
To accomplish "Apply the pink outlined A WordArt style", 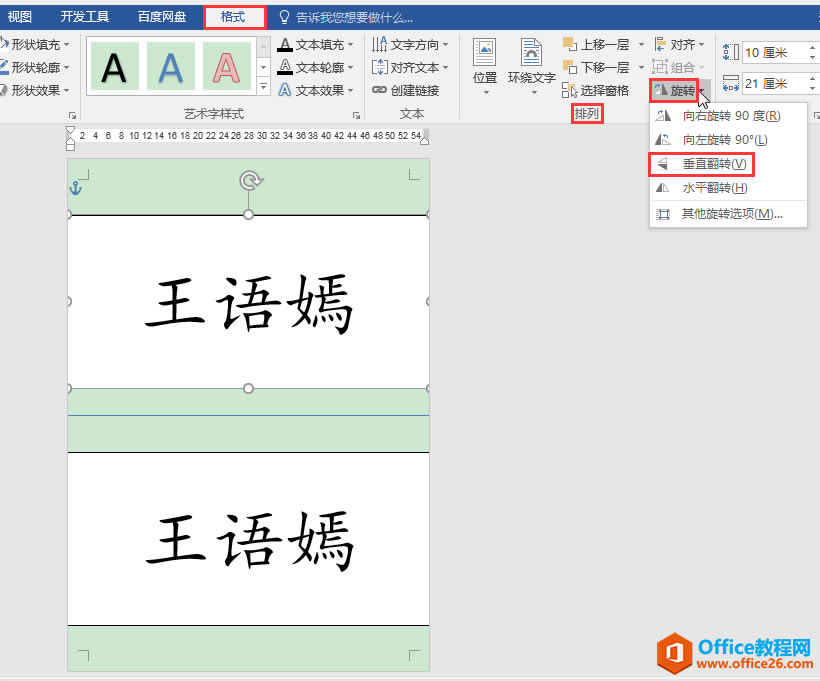I will pyautogui.click(x=226, y=66).
